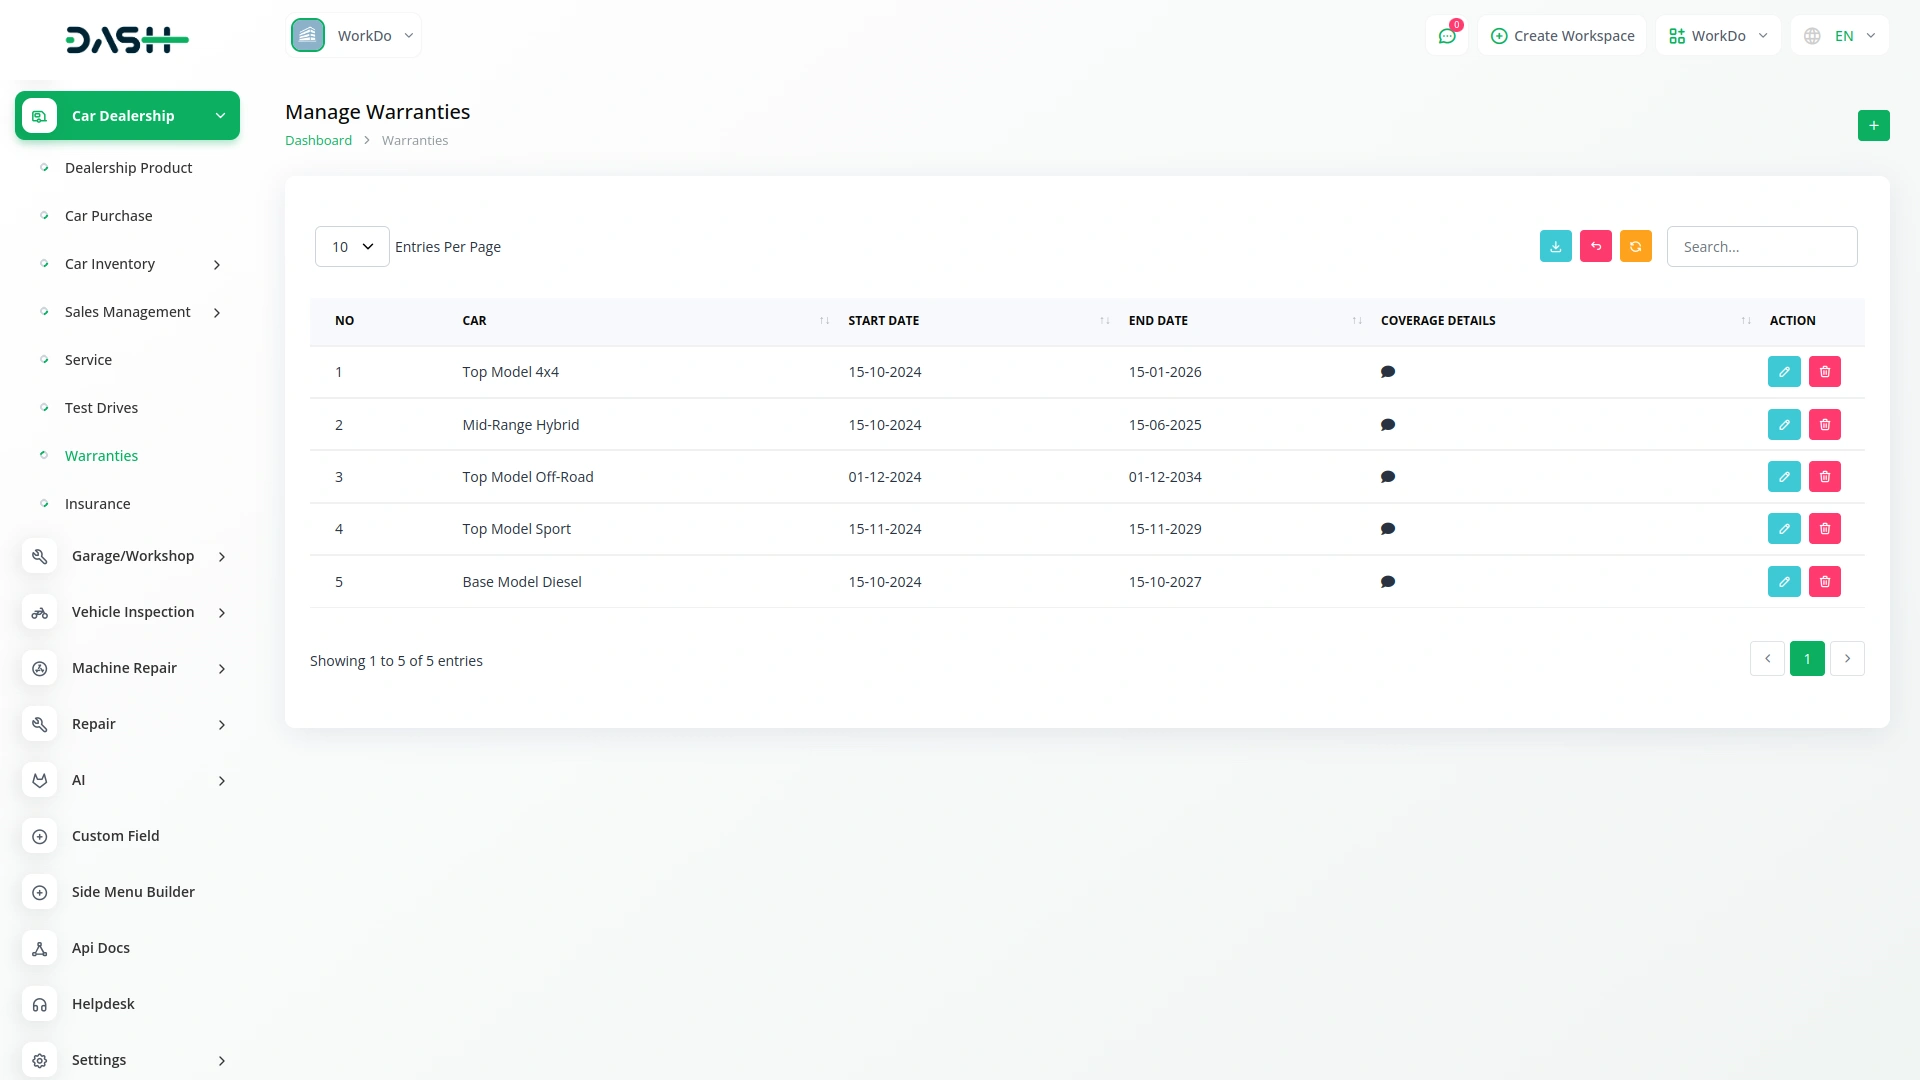The image size is (1920, 1080).
Task: Click the pink reset undo icon
Action: [1595, 247]
